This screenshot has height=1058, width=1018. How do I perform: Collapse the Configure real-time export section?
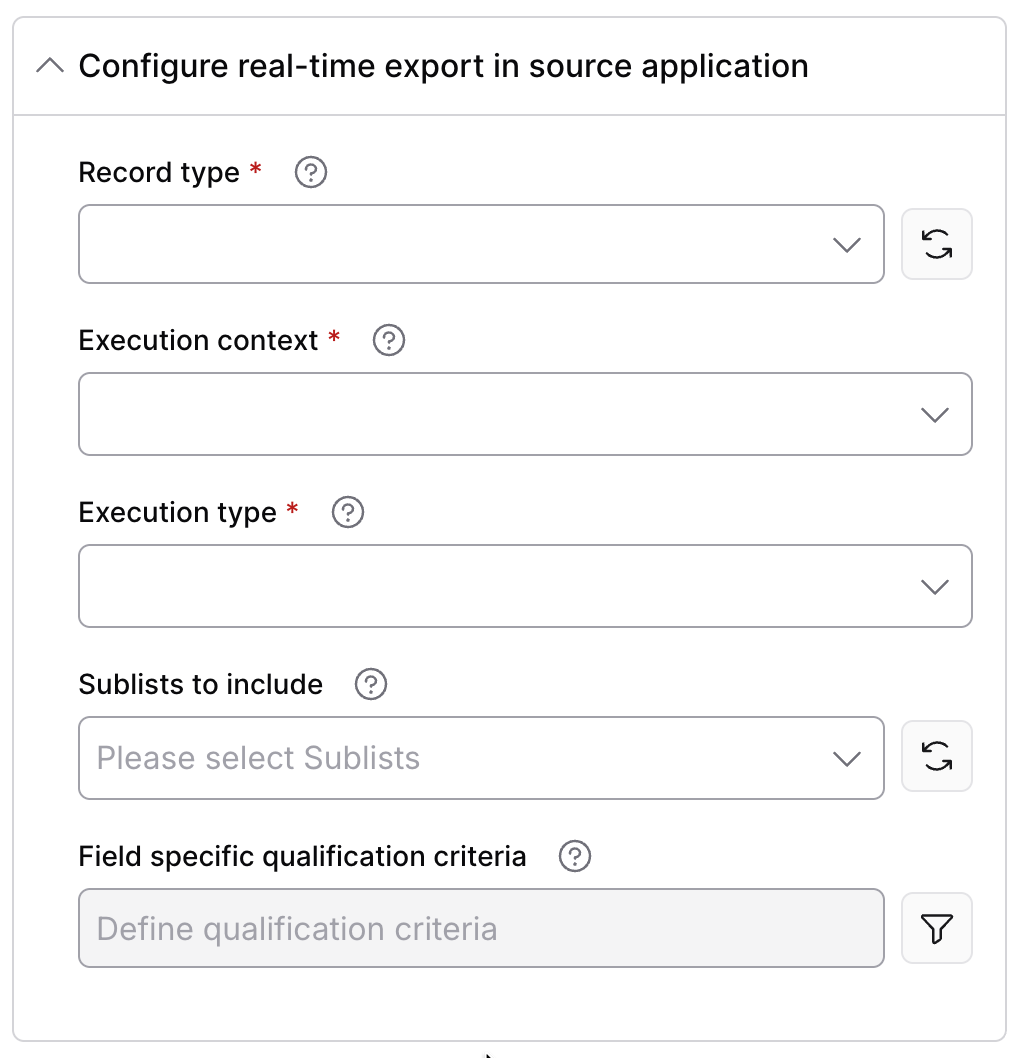49,66
